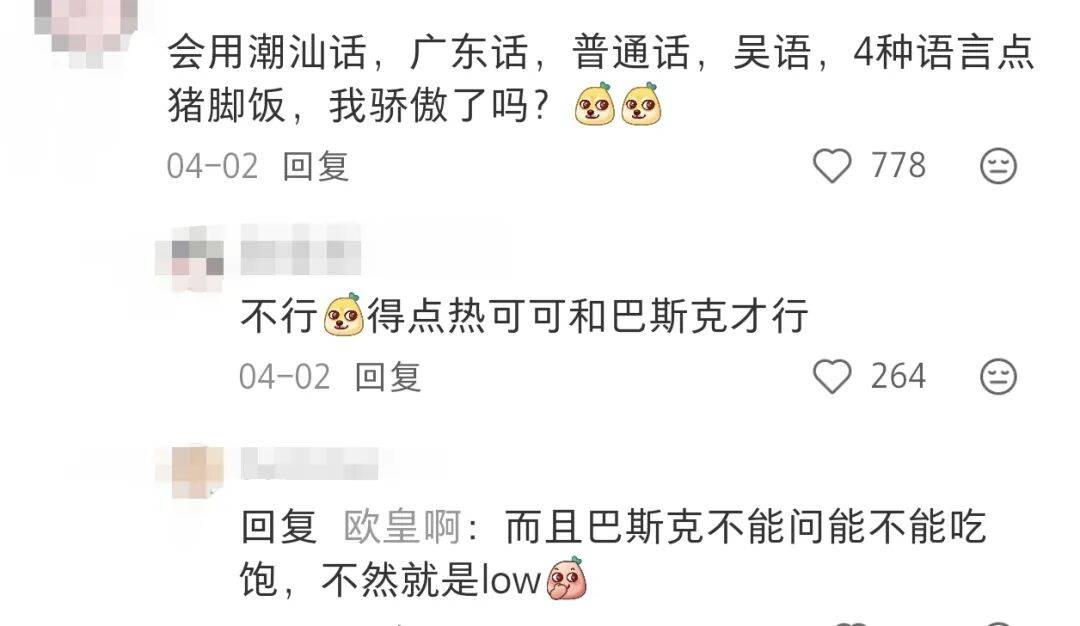Image resolution: width=1080 pixels, height=626 pixels.
Task: Dislike the top comment about 猪脚饭
Action: pos(998,166)
